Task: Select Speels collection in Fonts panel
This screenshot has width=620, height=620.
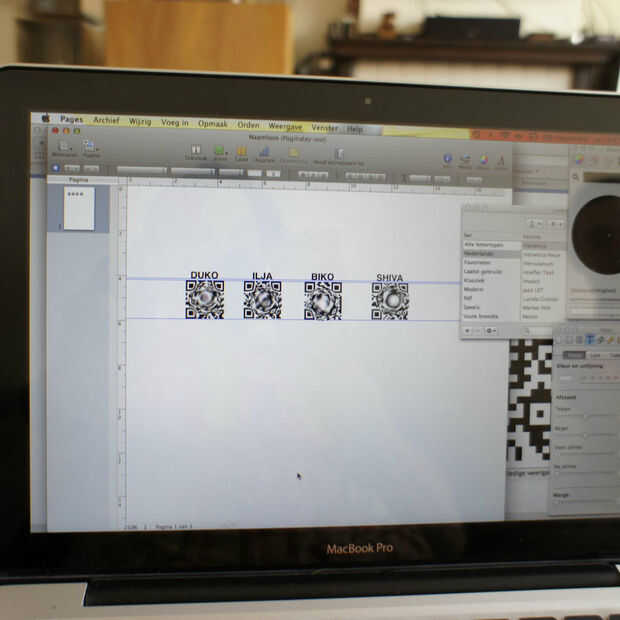Action: [472, 307]
